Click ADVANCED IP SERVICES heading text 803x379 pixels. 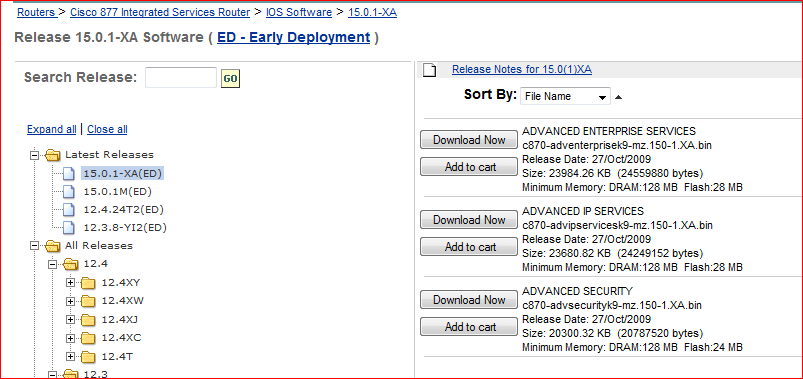coord(583,211)
